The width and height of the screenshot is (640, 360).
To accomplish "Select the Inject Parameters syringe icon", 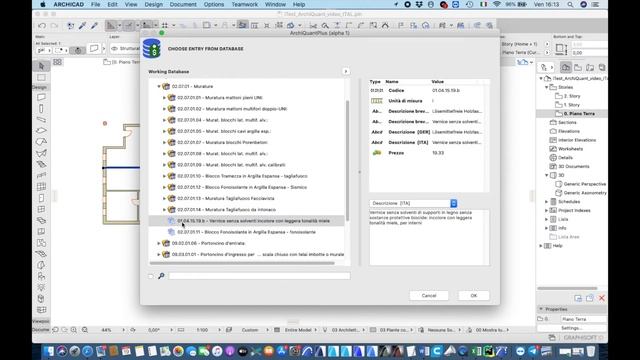I will pyautogui.click(x=94, y=25).
